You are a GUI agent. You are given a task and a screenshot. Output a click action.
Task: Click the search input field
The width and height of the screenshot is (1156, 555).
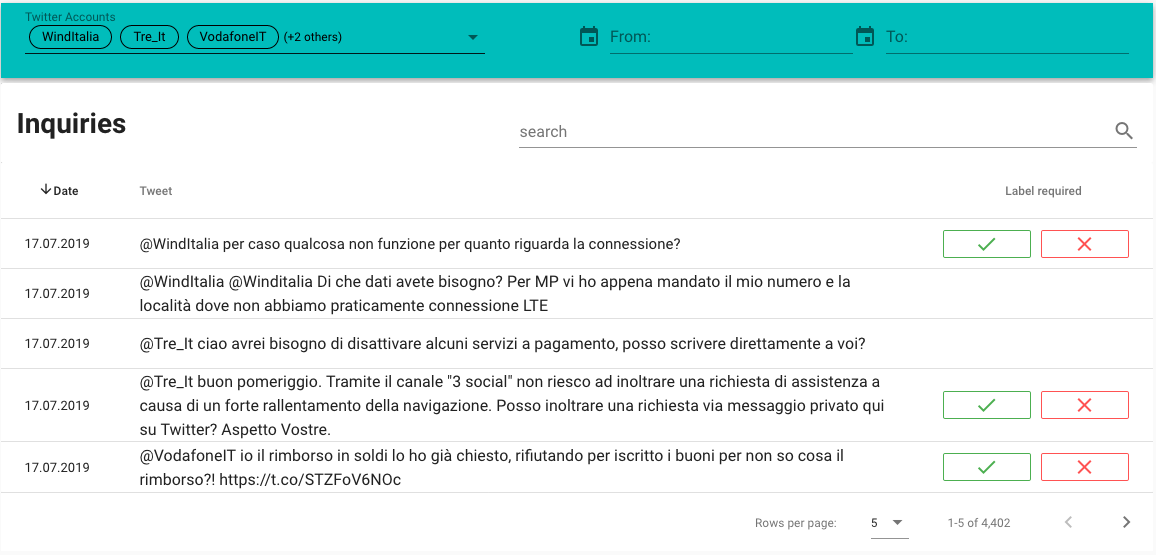click(810, 132)
